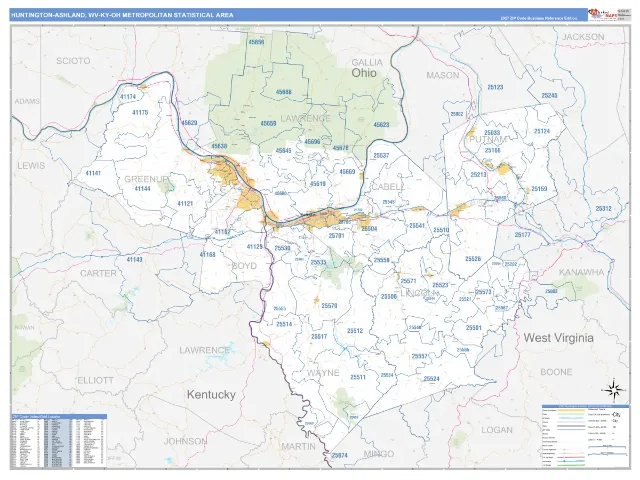Click the compass rose symbol
Image resolution: width=640 pixels, height=480 pixels.
point(613,391)
